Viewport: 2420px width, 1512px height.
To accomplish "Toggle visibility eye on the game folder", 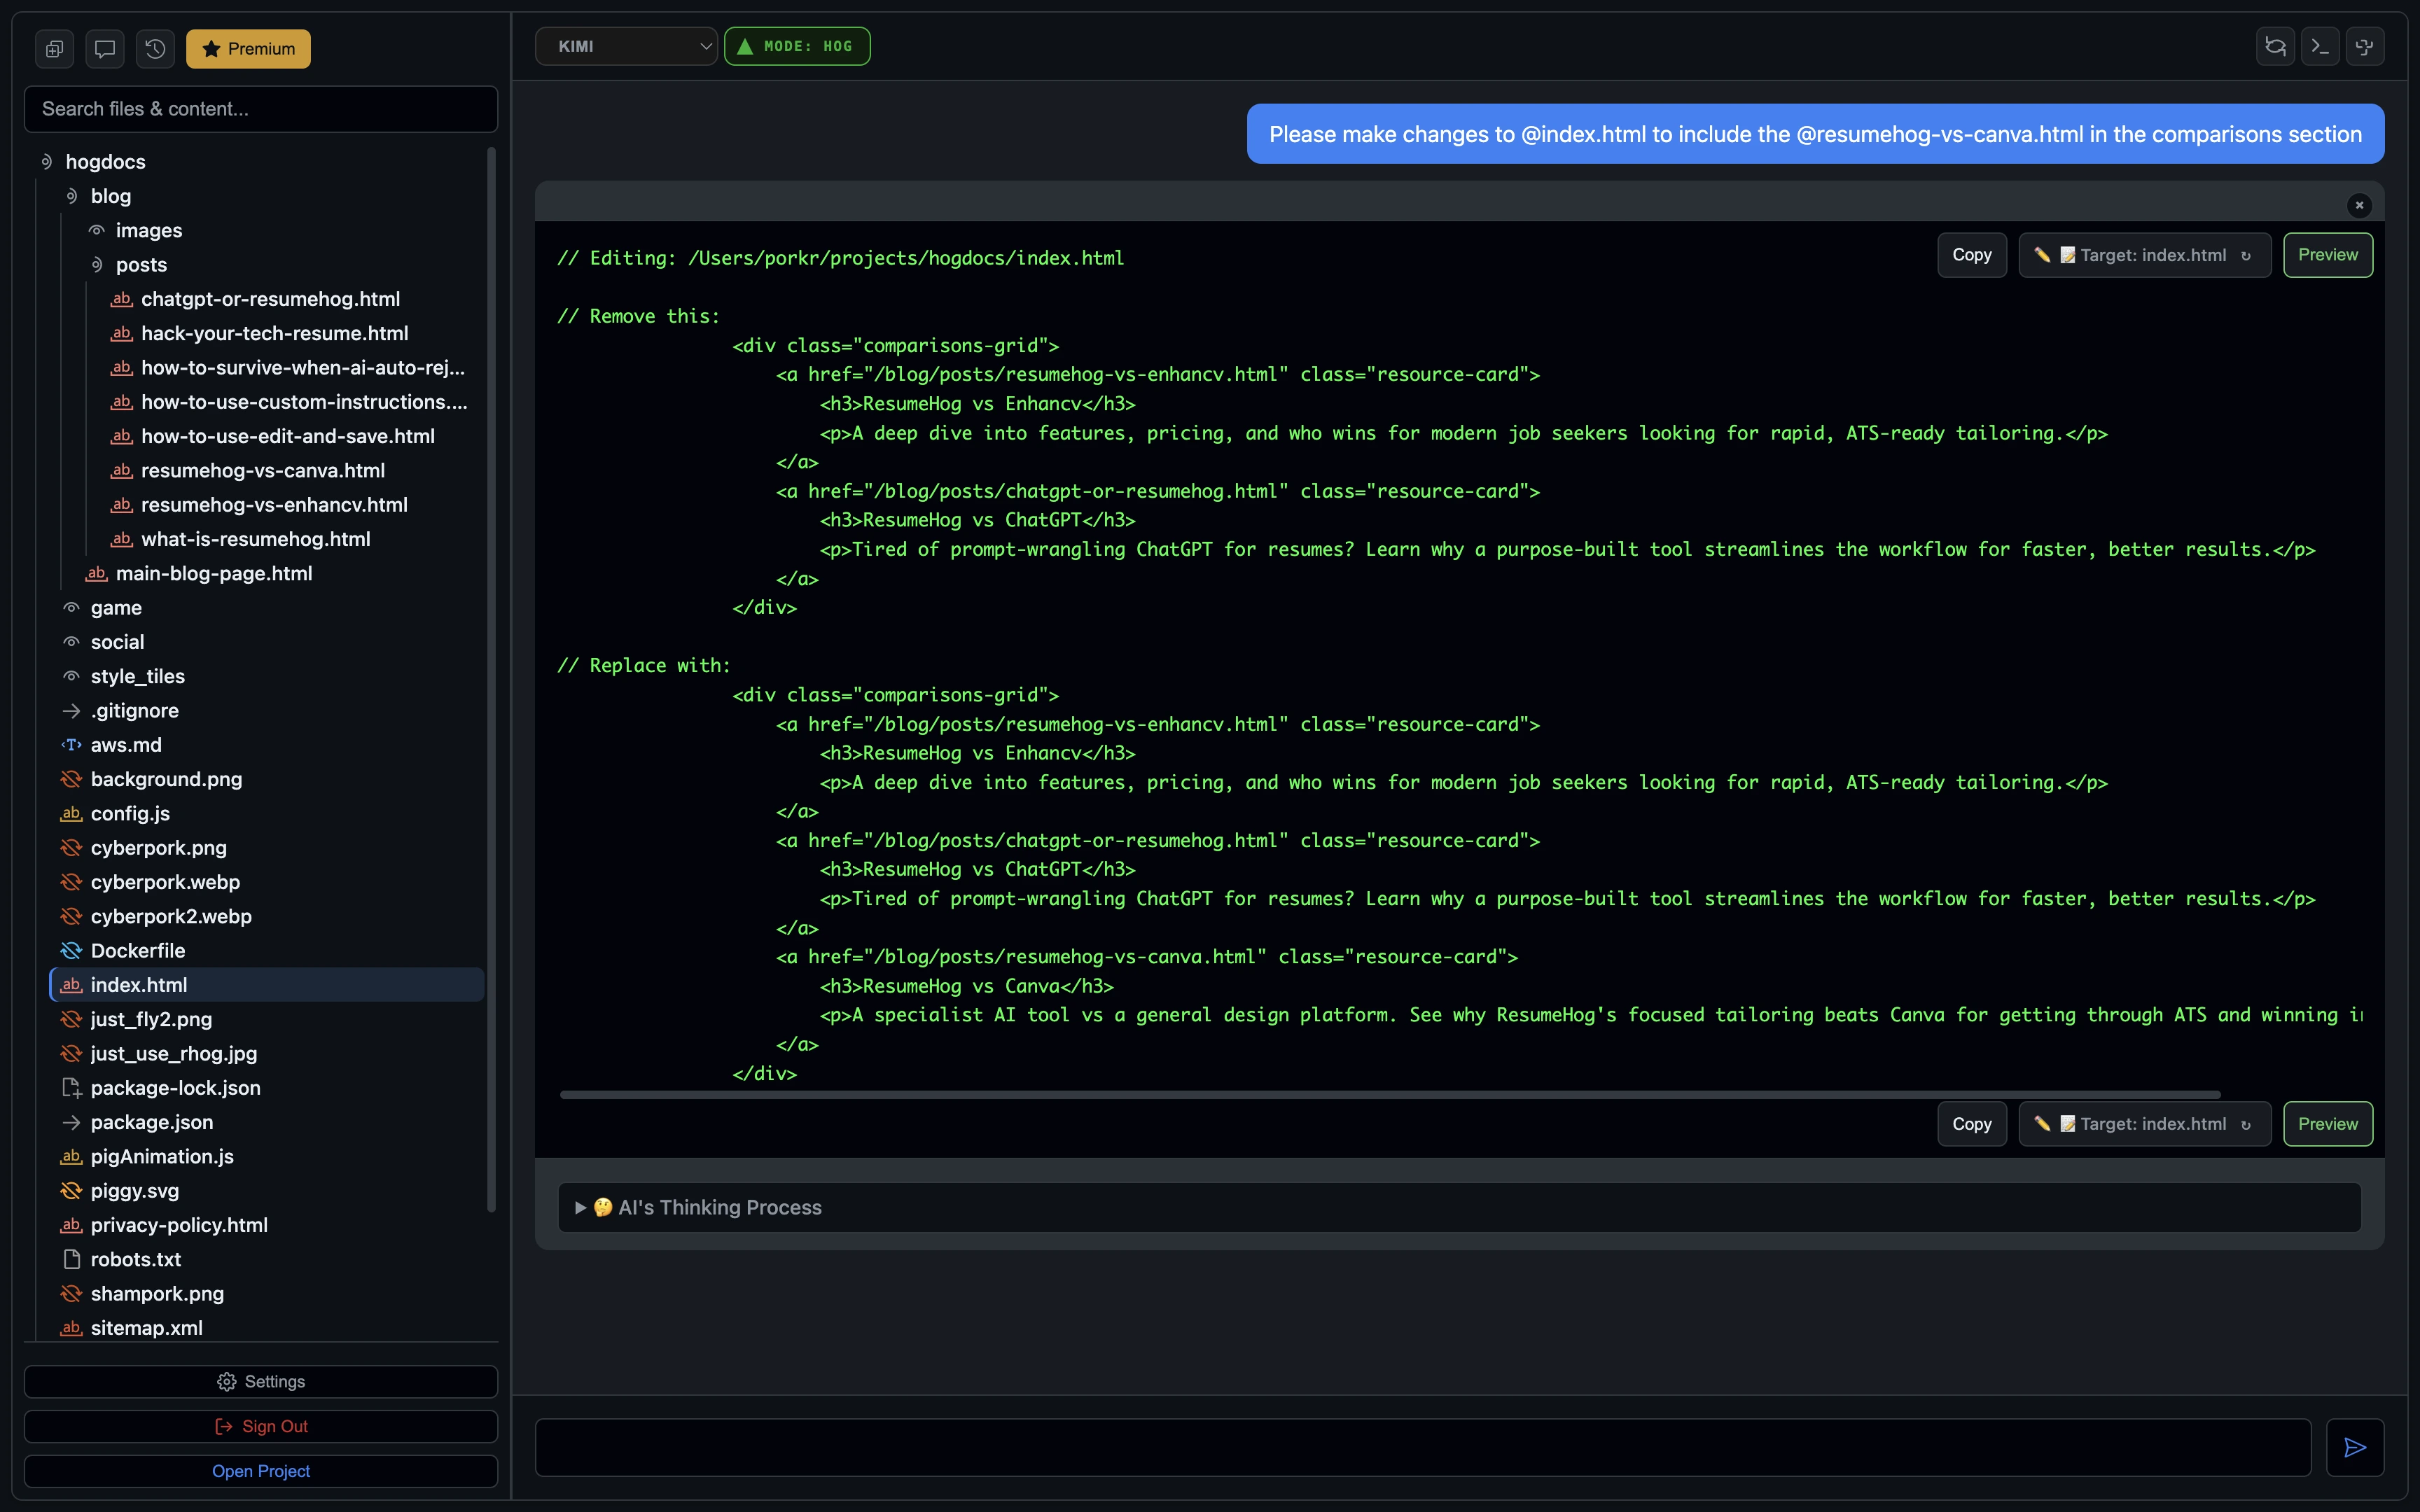I will [71, 607].
